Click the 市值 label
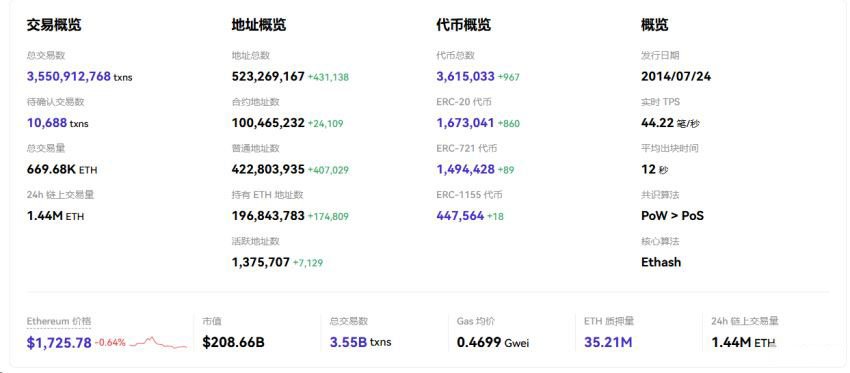Screen dimensions: 850x373 [x=212, y=321]
